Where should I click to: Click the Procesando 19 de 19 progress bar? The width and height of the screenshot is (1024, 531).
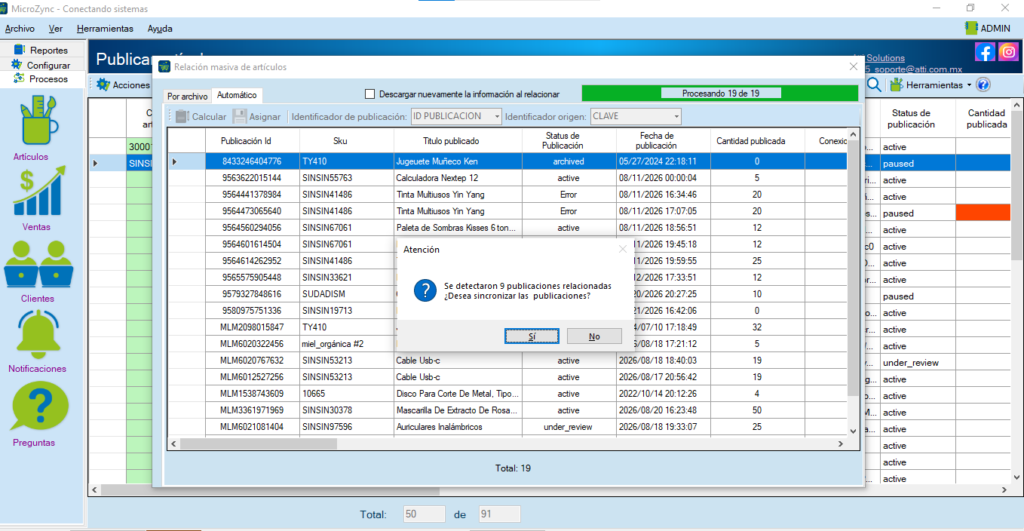pos(720,93)
